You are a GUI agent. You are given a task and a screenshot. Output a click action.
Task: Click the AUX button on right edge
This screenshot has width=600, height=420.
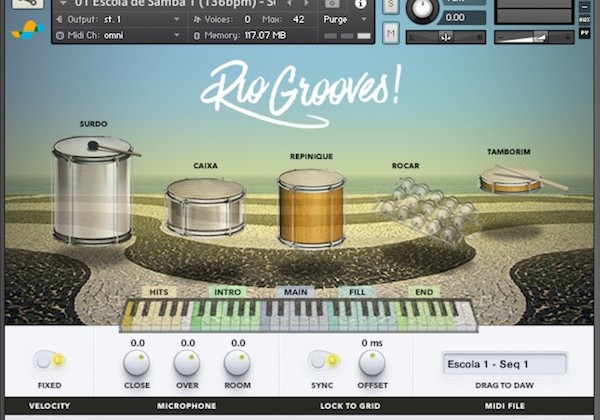(585, 20)
